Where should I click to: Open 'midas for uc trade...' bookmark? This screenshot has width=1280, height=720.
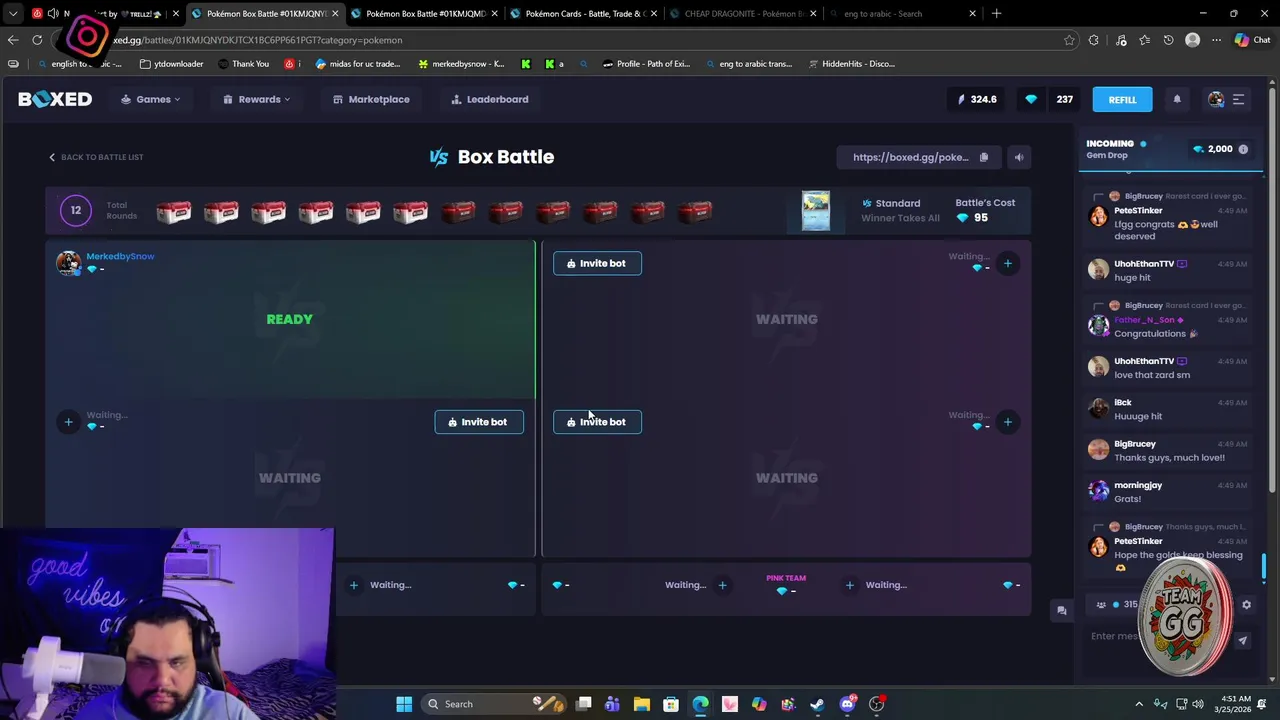(x=357, y=64)
